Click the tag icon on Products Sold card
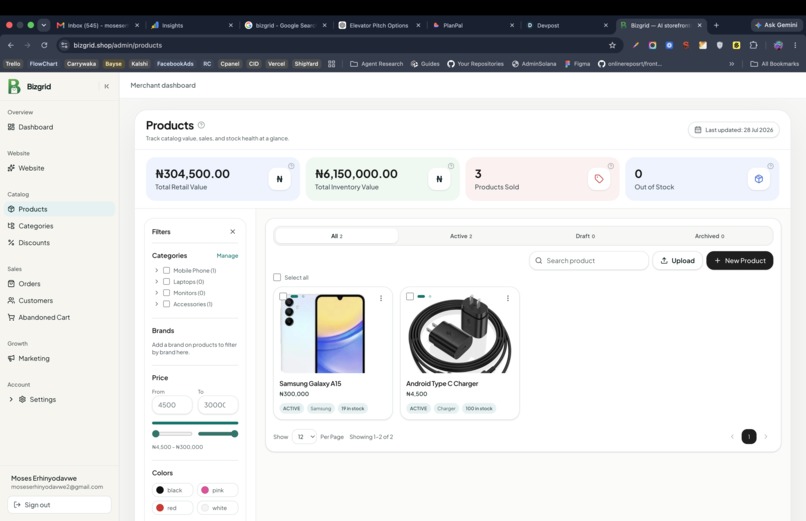 pos(599,179)
